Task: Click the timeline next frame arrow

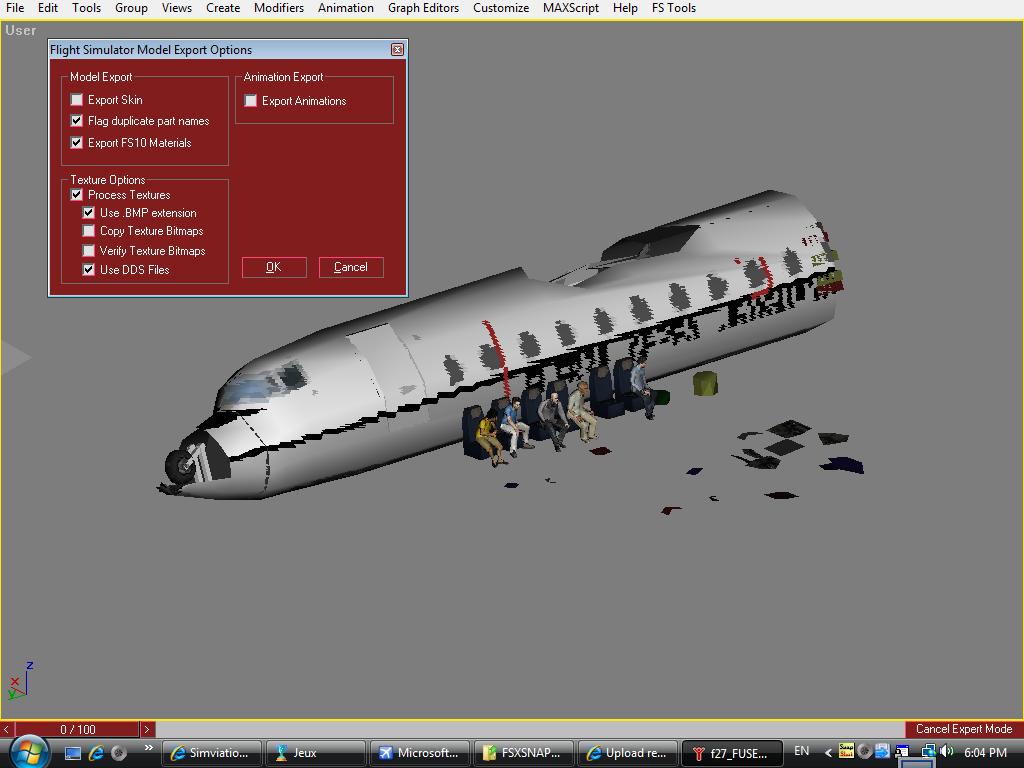Action: tap(147, 730)
